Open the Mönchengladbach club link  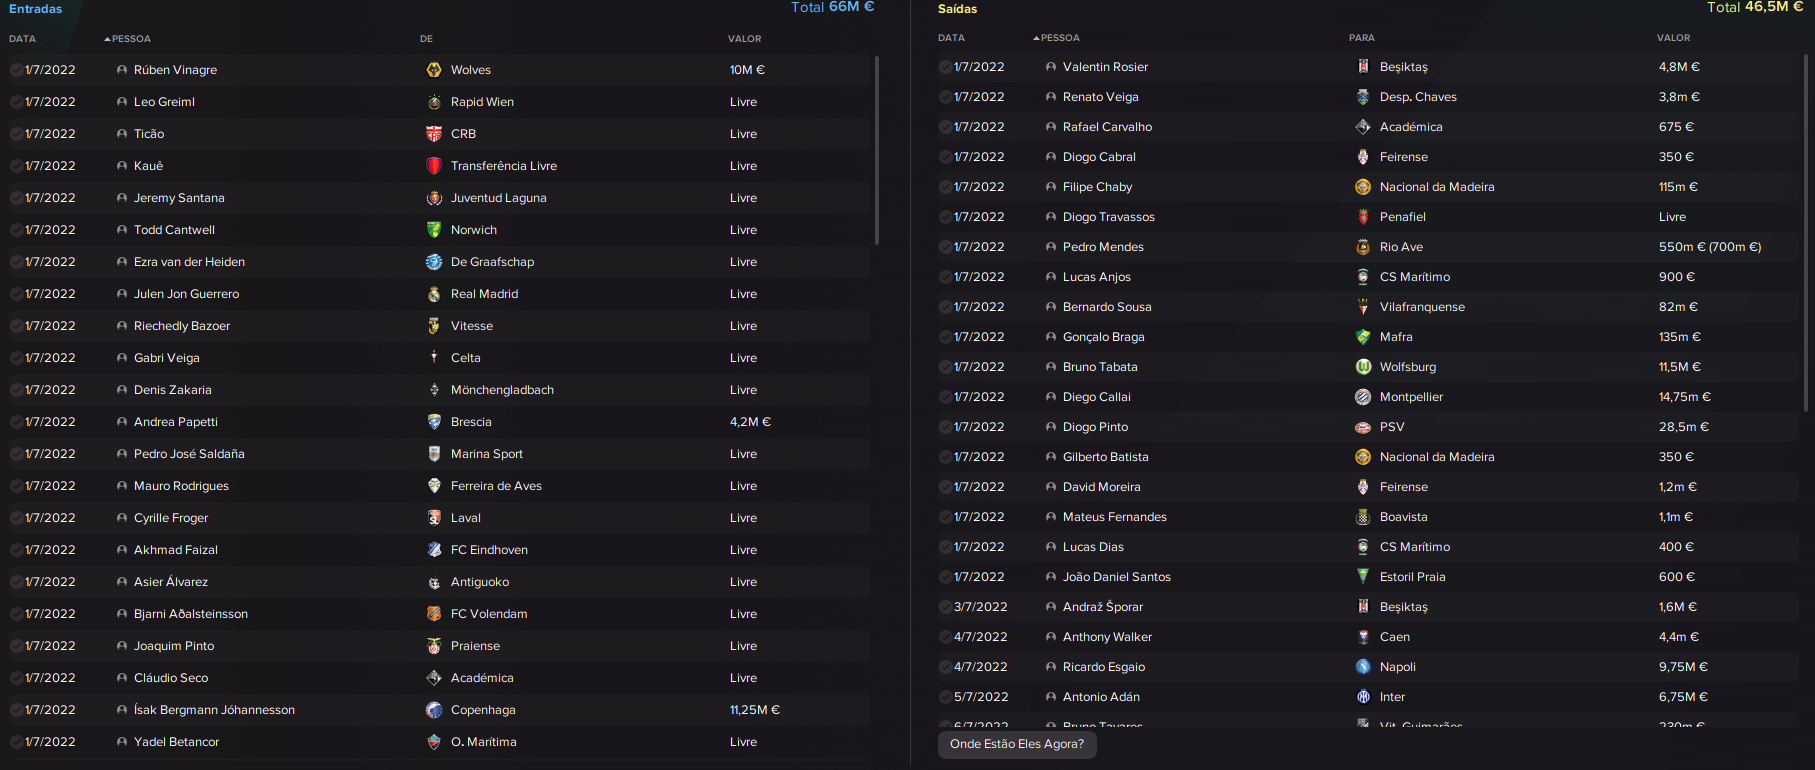tap(502, 390)
